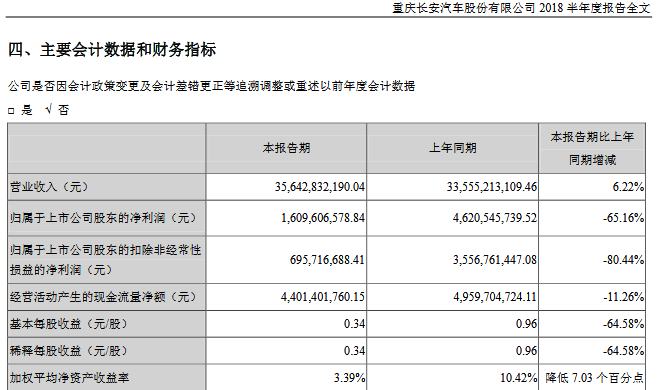The width and height of the screenshot is (658, 390).
Task: Click the row label 营业收入（元）
Action: pos(50,187)
